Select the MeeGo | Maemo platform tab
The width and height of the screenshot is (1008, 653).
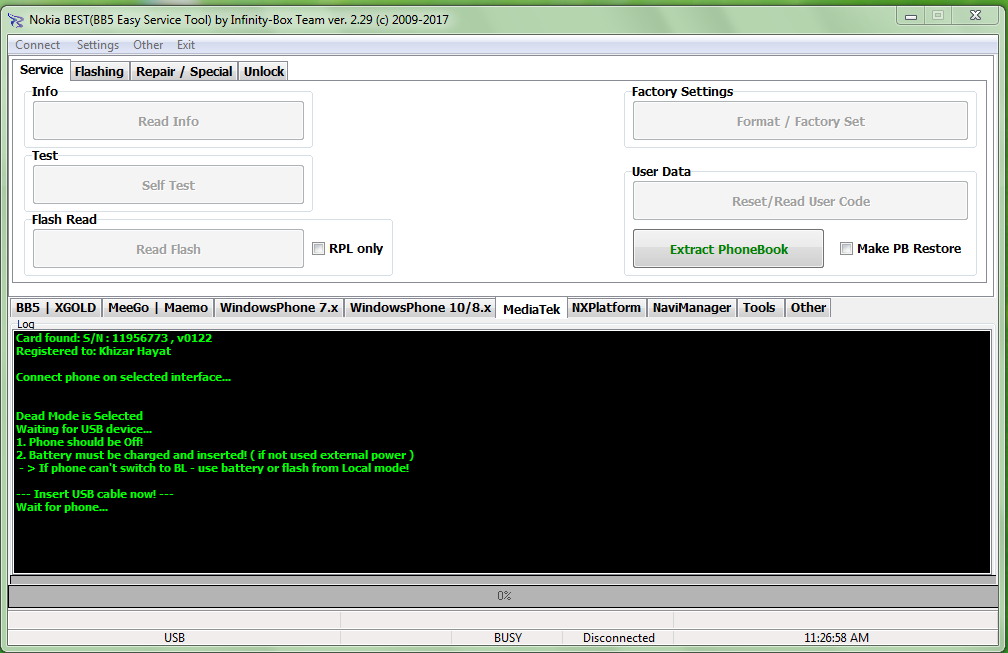(x=158, y=308)
